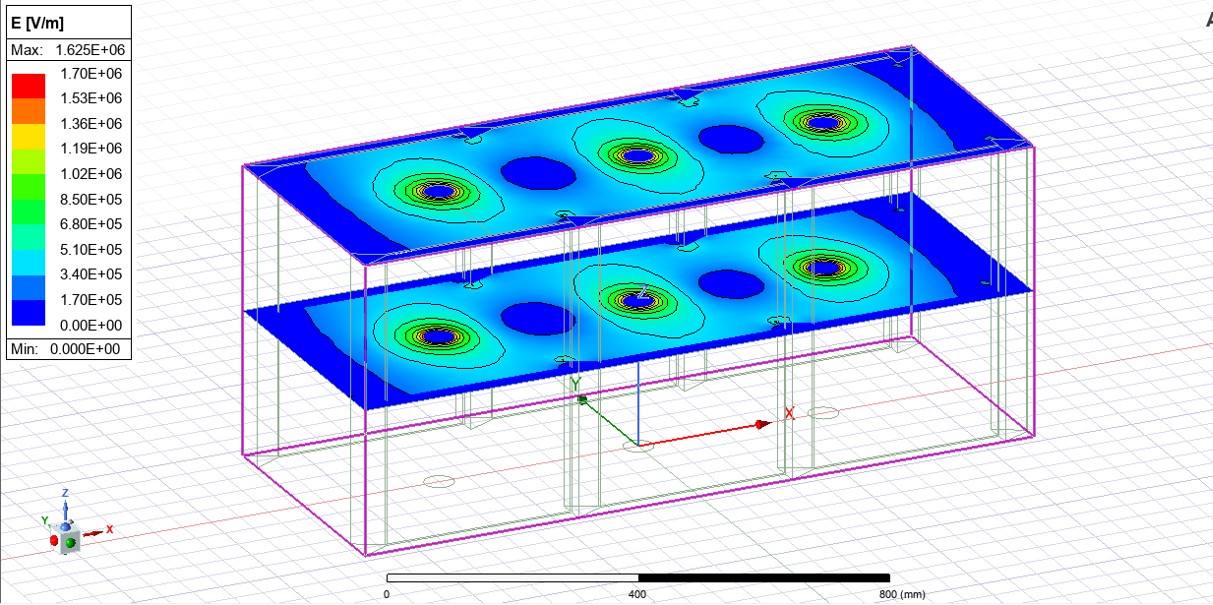The height and width of the screenshot is (605, 1213).
Task: Click the 8.50E+05 legend scale label
Action: pyautogui.click(x=91, y=199)
